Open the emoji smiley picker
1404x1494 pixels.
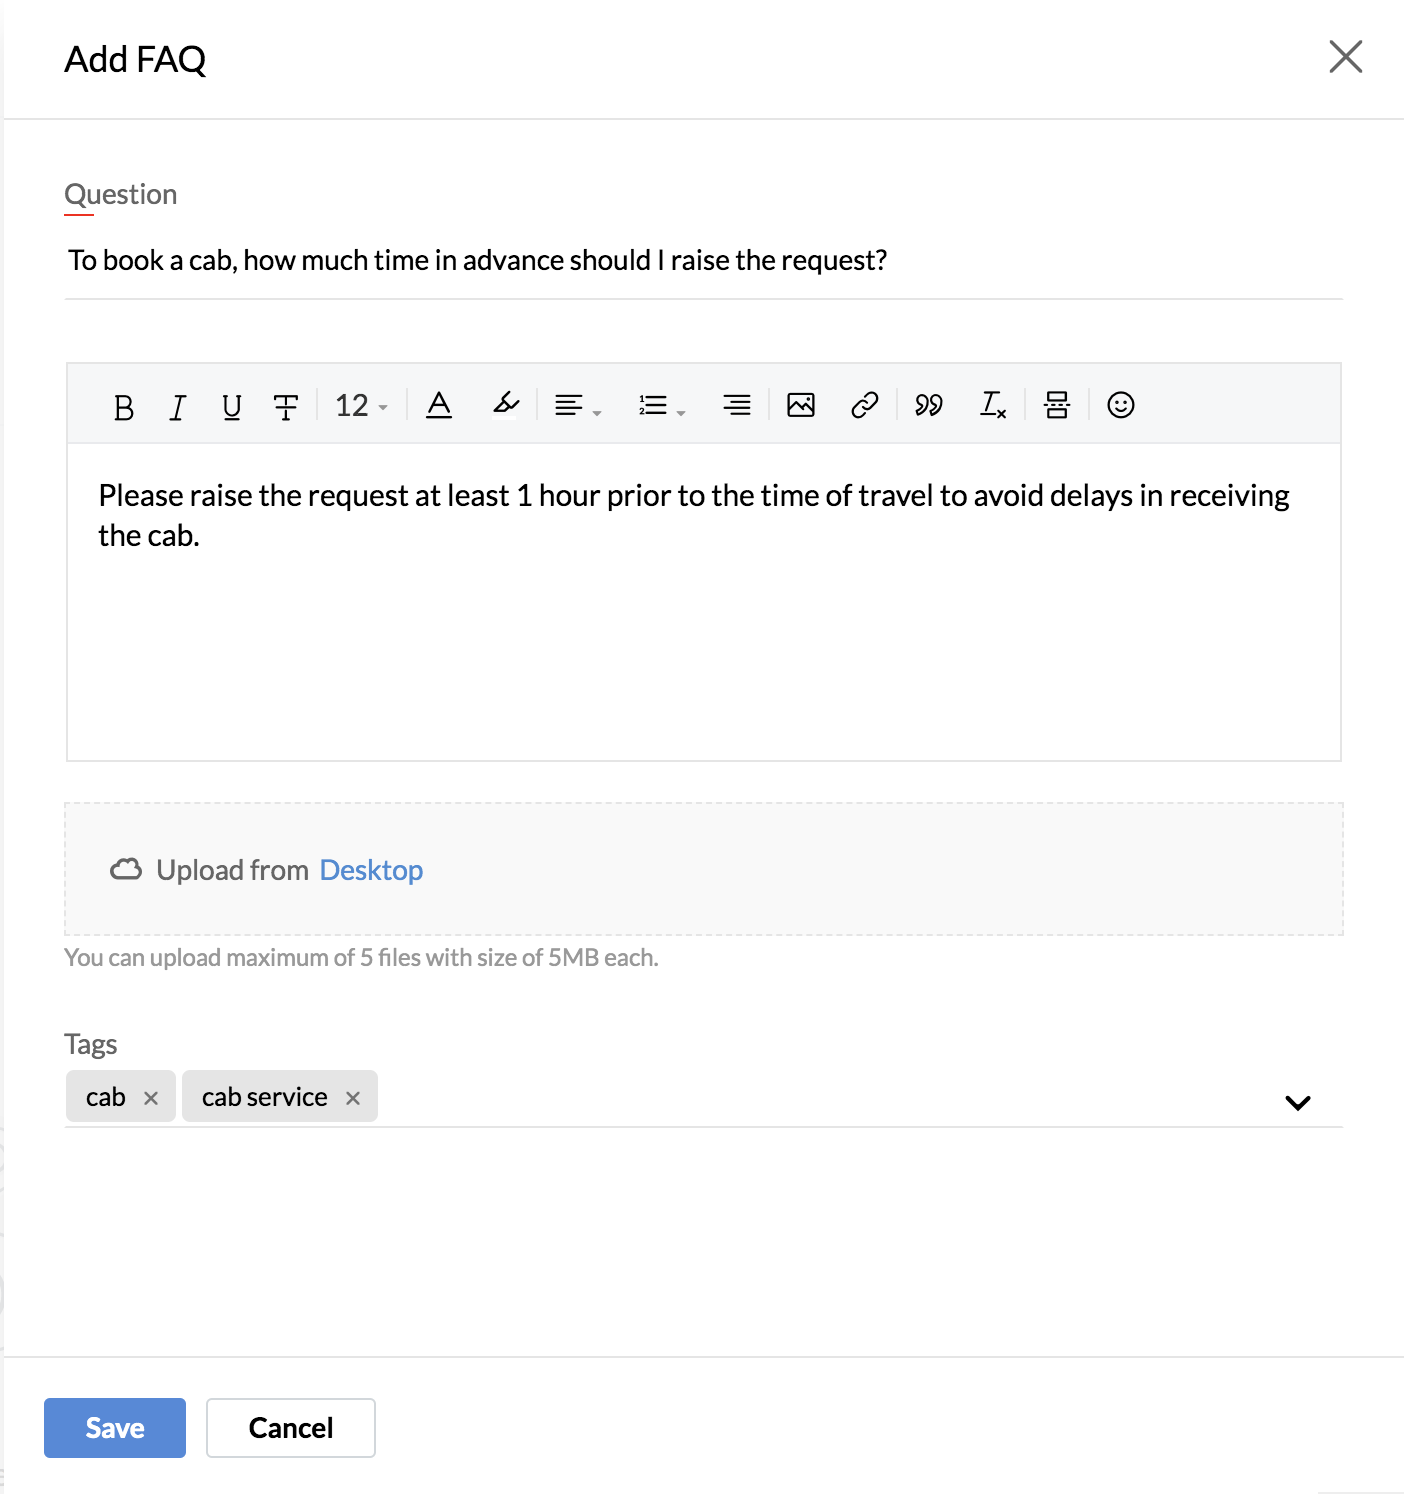[1121, 405]
